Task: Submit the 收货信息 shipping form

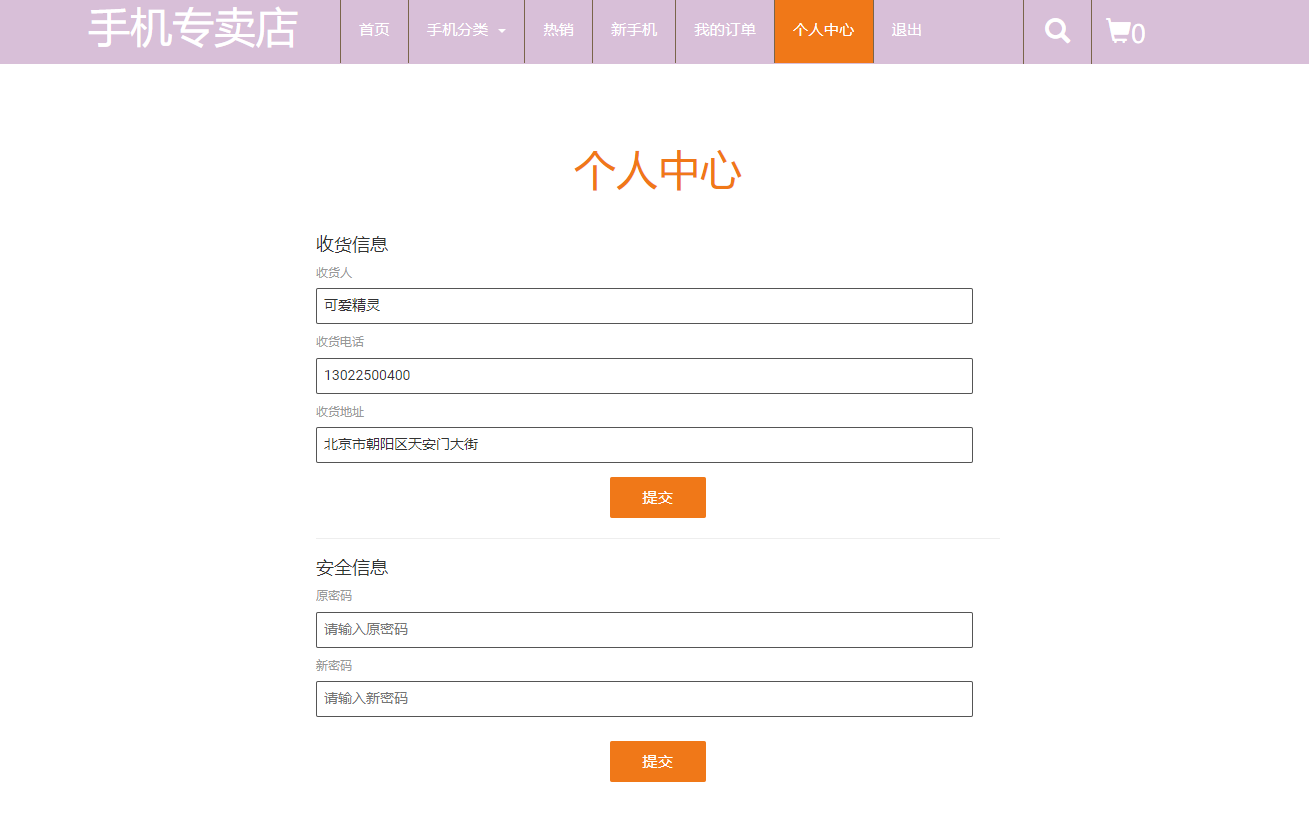Action: click(657, 497)
